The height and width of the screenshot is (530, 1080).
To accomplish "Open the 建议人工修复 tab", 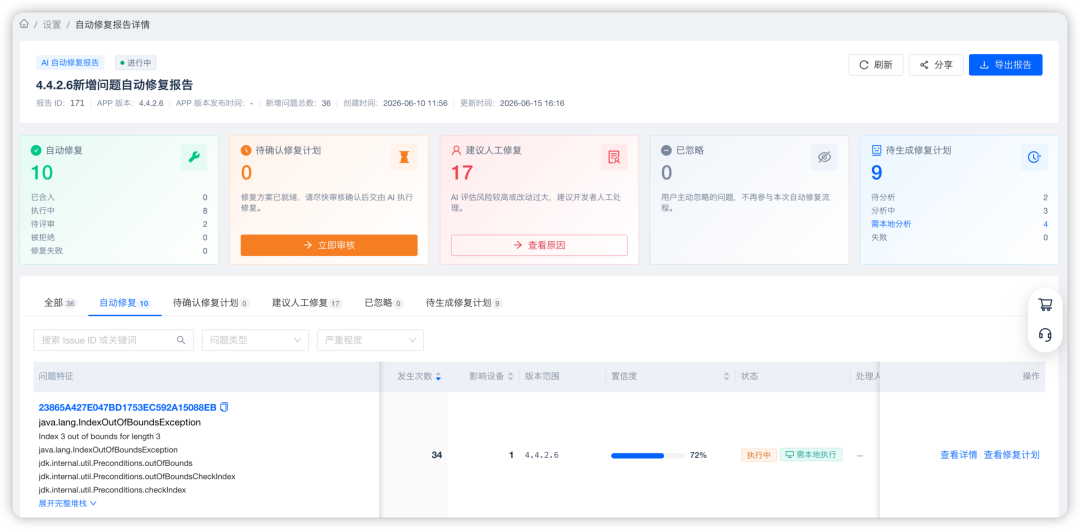I will [307, 303].
